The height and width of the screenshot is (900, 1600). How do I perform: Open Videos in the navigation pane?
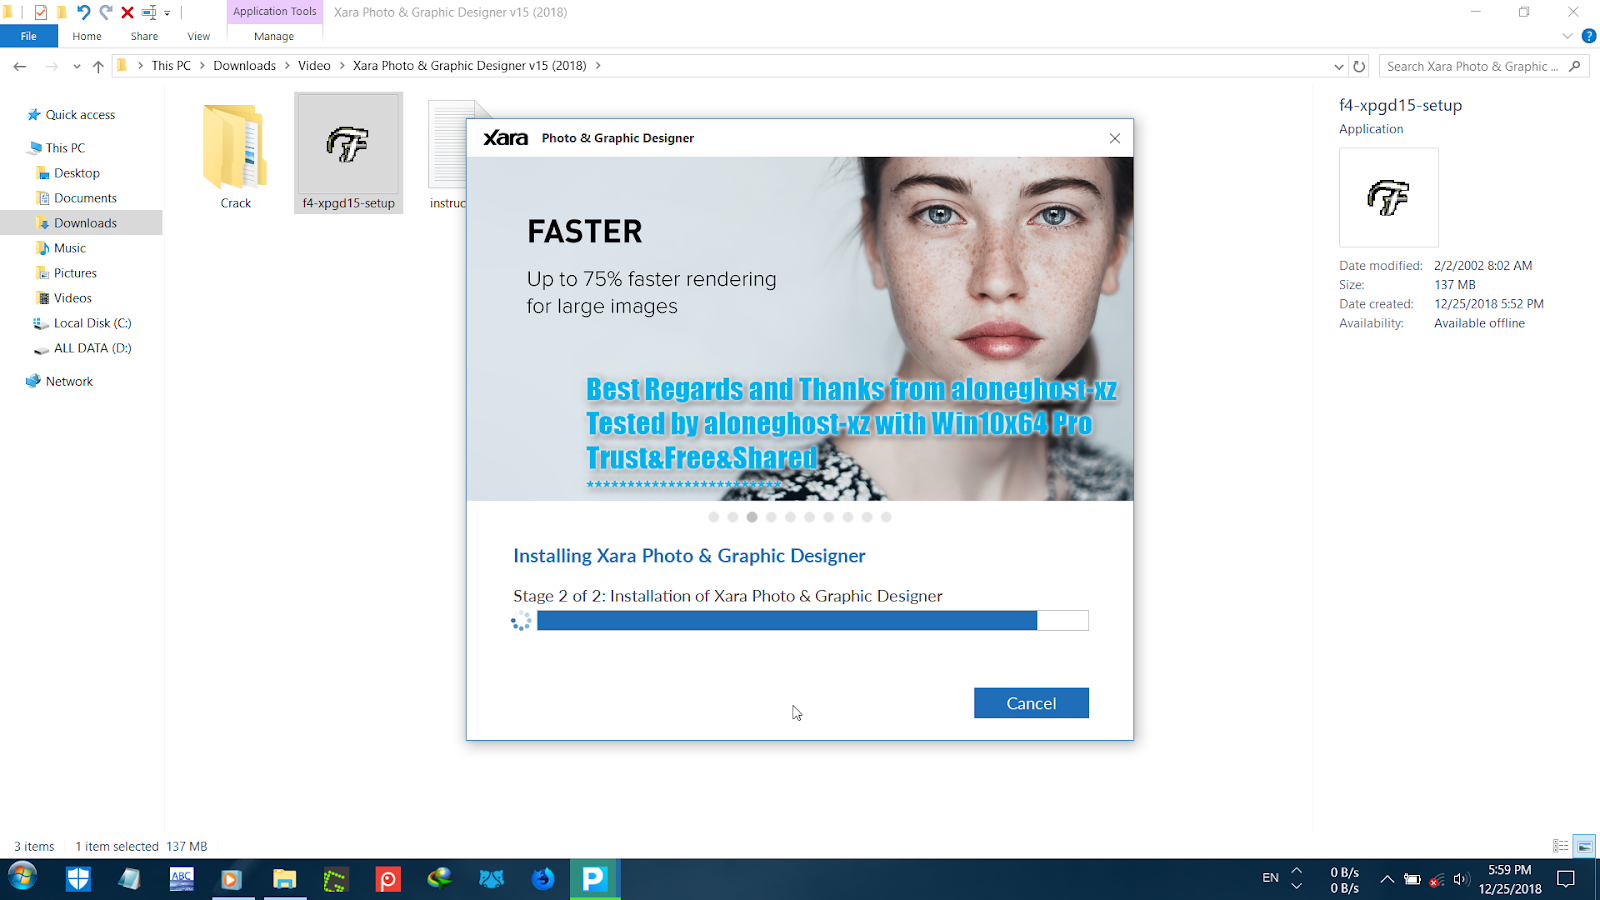pyautogui.click(x=72, y=298)
